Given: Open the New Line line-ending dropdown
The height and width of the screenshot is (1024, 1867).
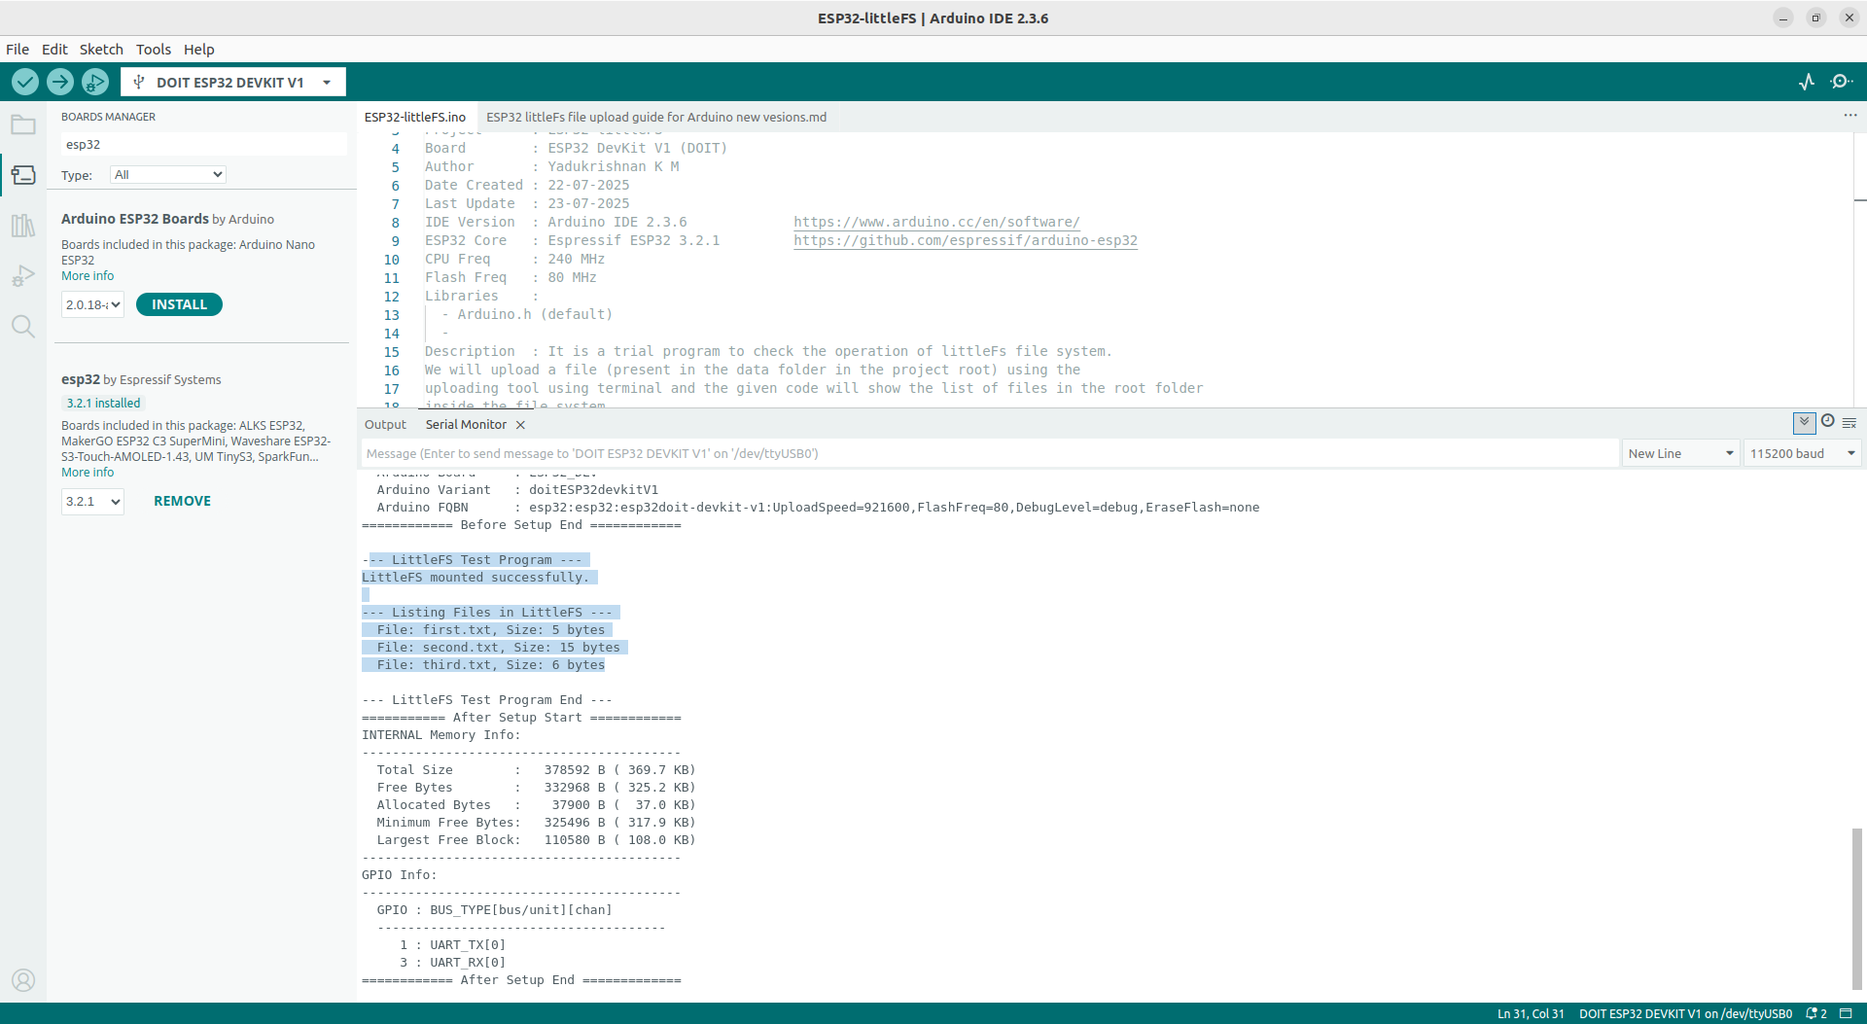Looking at the screenshot, I should [x=1680, y=453].
